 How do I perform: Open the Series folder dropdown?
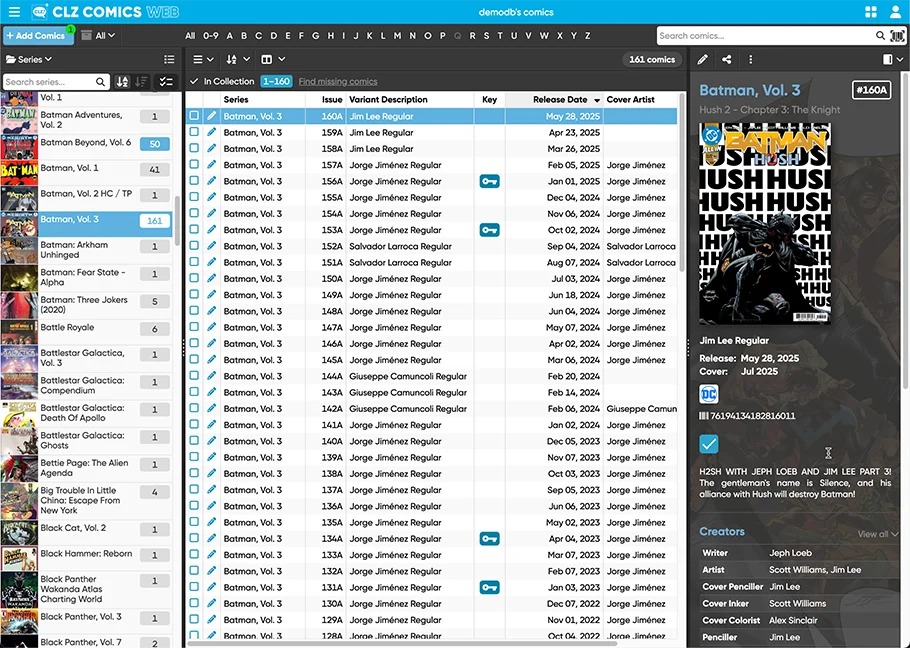click(29, 59)
